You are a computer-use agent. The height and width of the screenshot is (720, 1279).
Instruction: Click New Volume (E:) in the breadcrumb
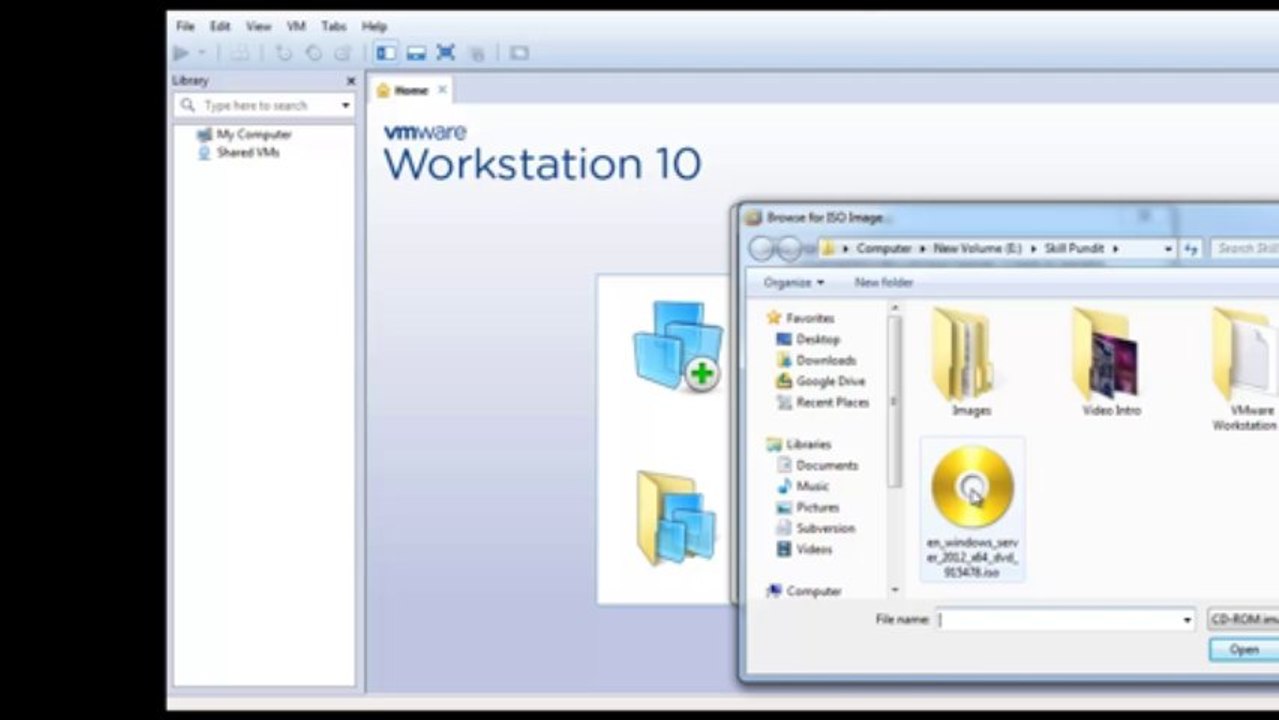pos(977,248)
